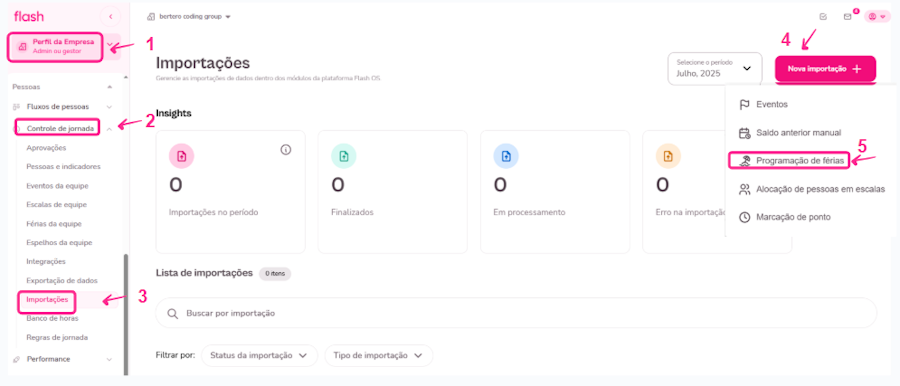The width and height of the screenshot is (900, 386).
Task: Click the Marcação de ponto clock icon
Action: click(744, 218)
